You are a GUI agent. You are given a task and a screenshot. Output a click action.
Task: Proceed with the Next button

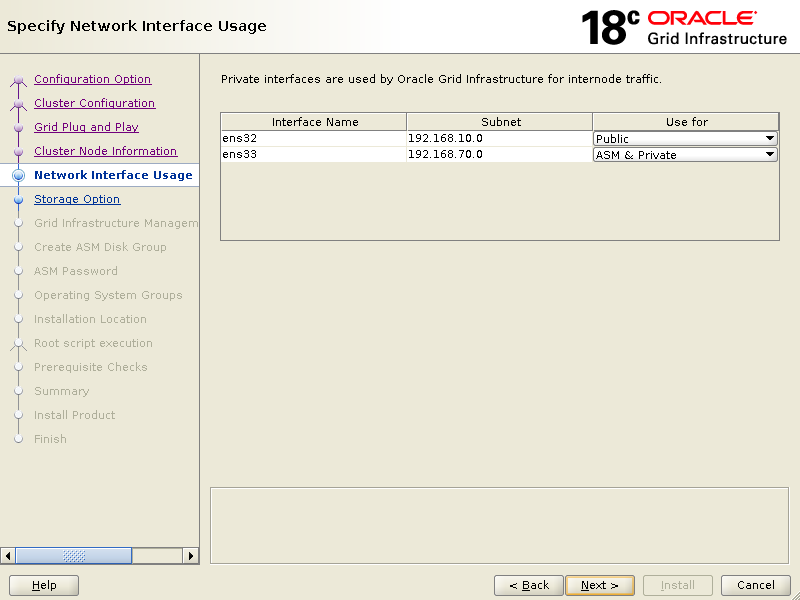pos(600,585)
